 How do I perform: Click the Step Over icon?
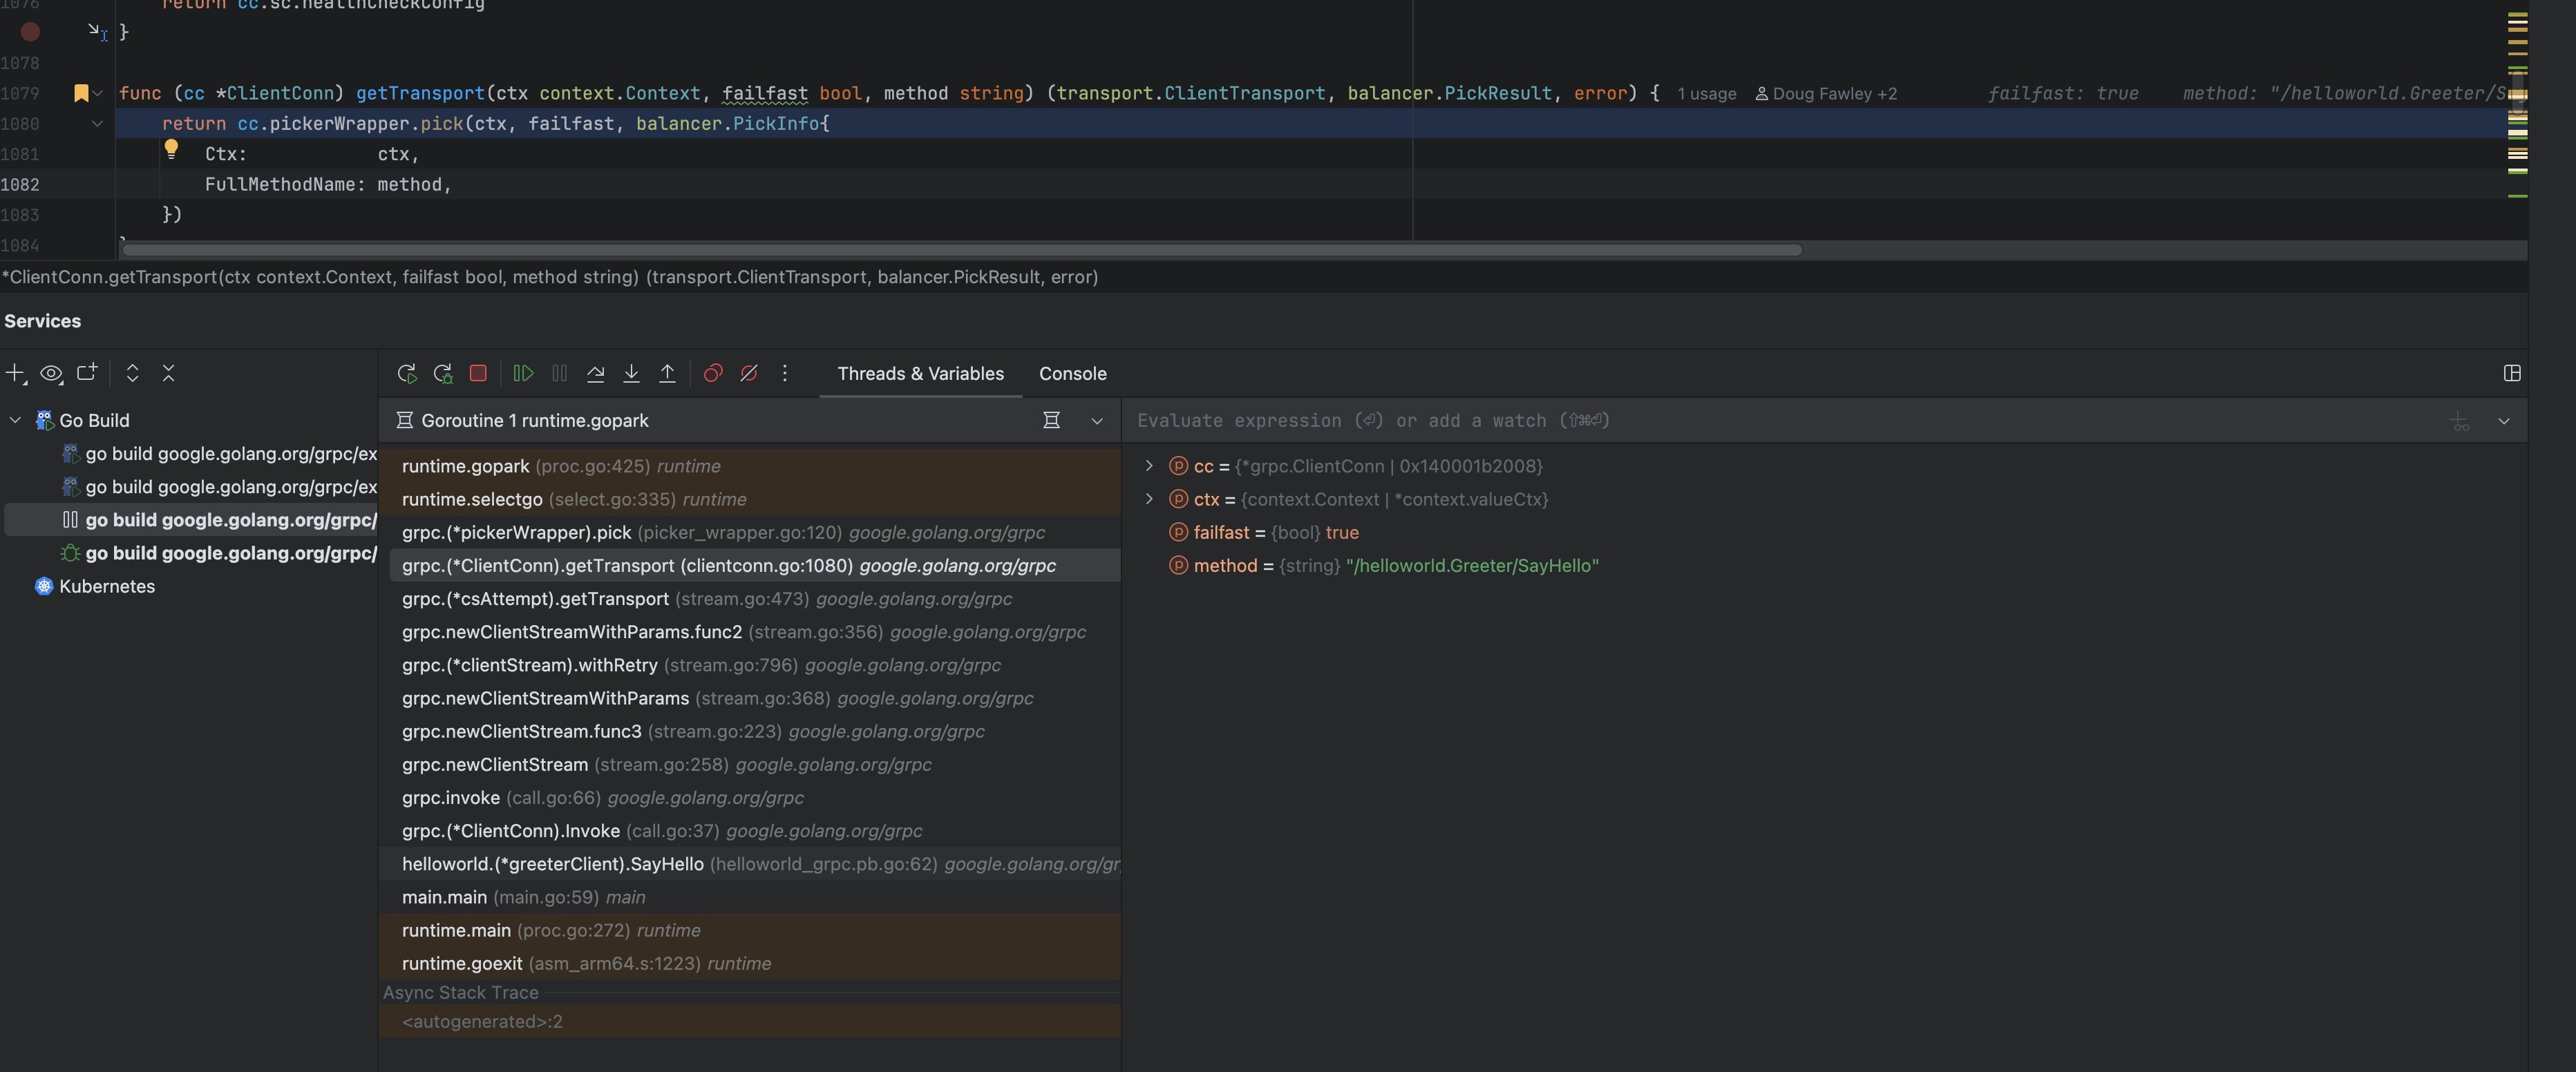pyautogui.click(x=595, y=373)
